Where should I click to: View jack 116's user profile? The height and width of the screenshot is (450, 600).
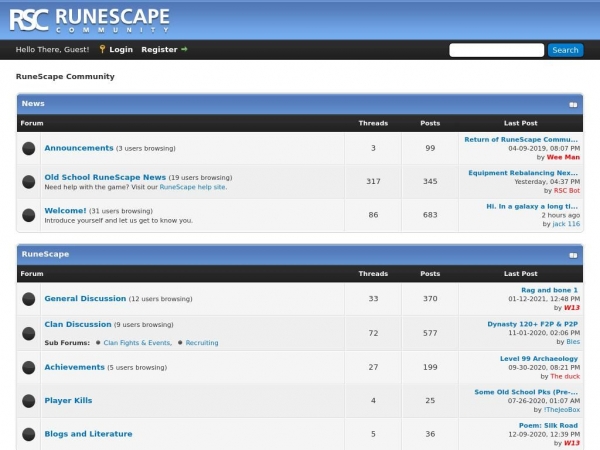566,224
